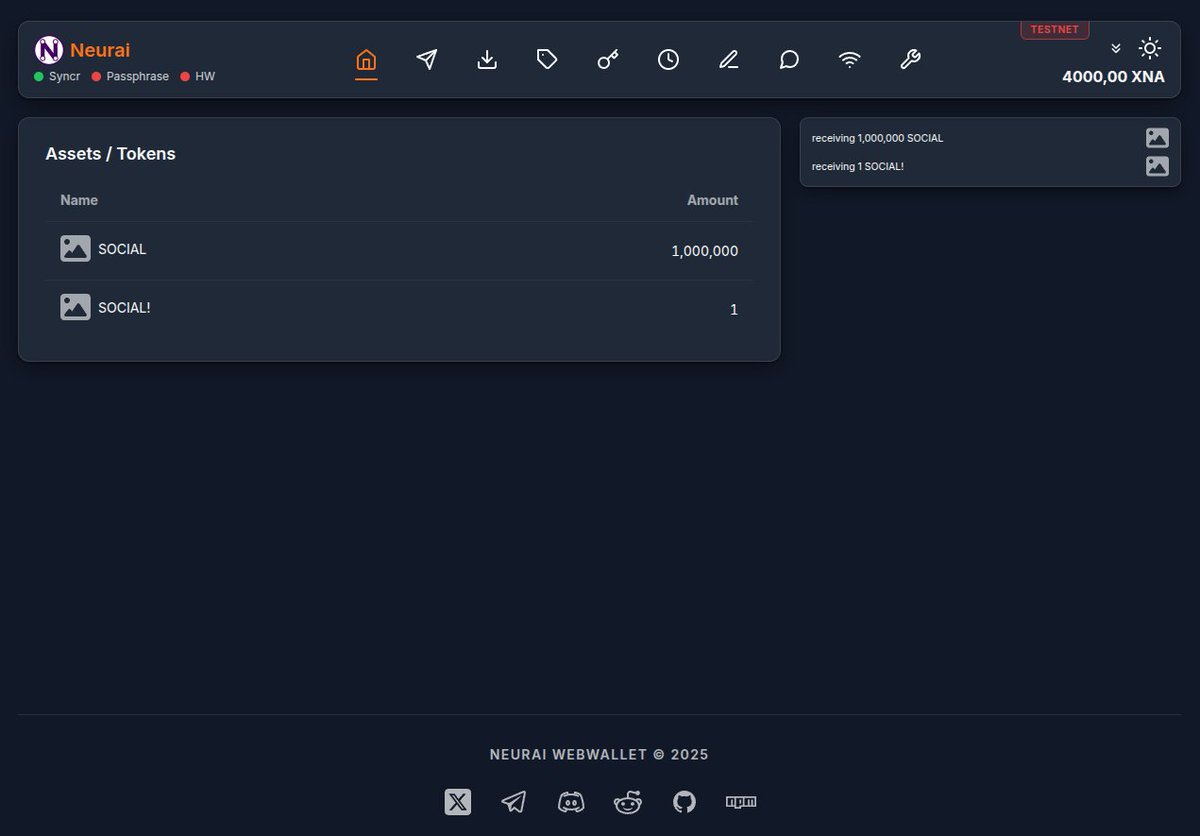Expand the balance details chevron

(1115, 47)
